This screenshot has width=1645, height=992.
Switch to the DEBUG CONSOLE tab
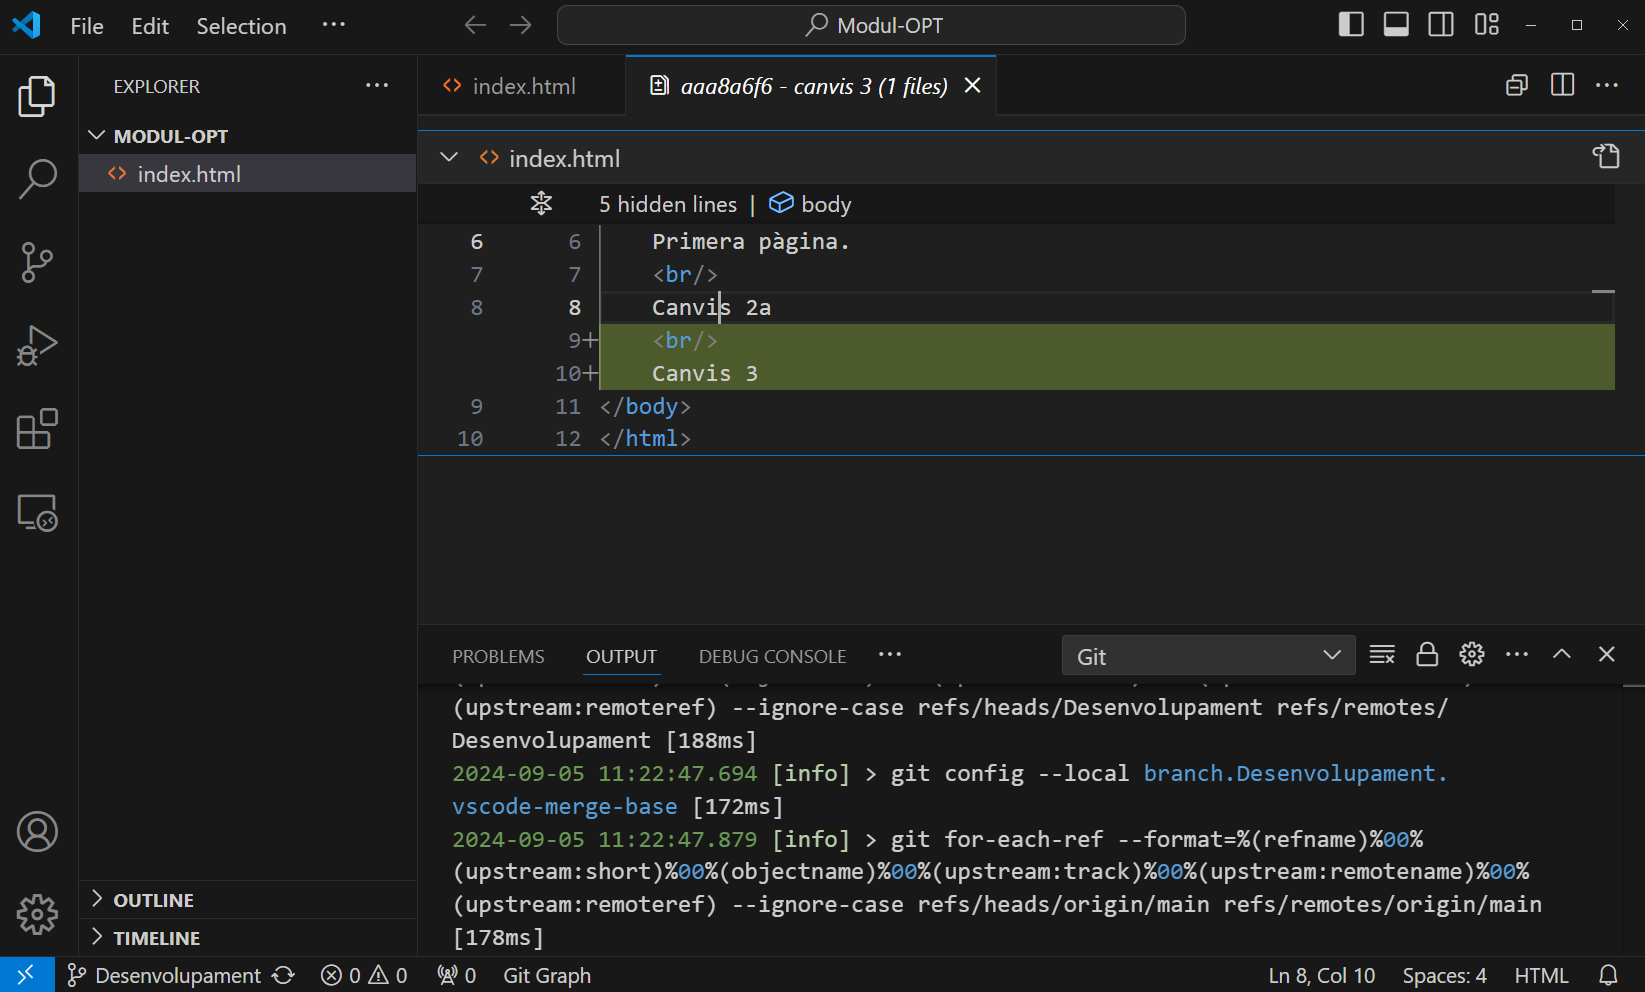(x=772, y=656)
